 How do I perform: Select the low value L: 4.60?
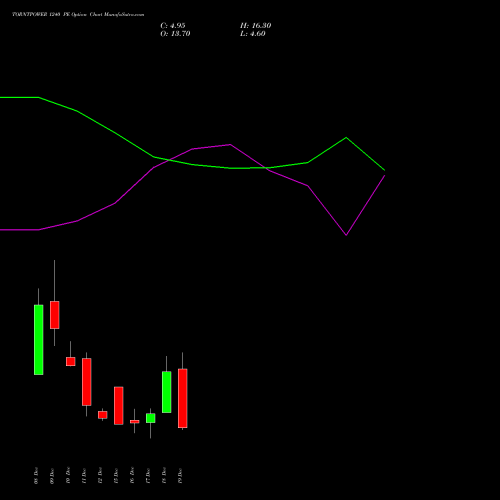coord(253,34)
